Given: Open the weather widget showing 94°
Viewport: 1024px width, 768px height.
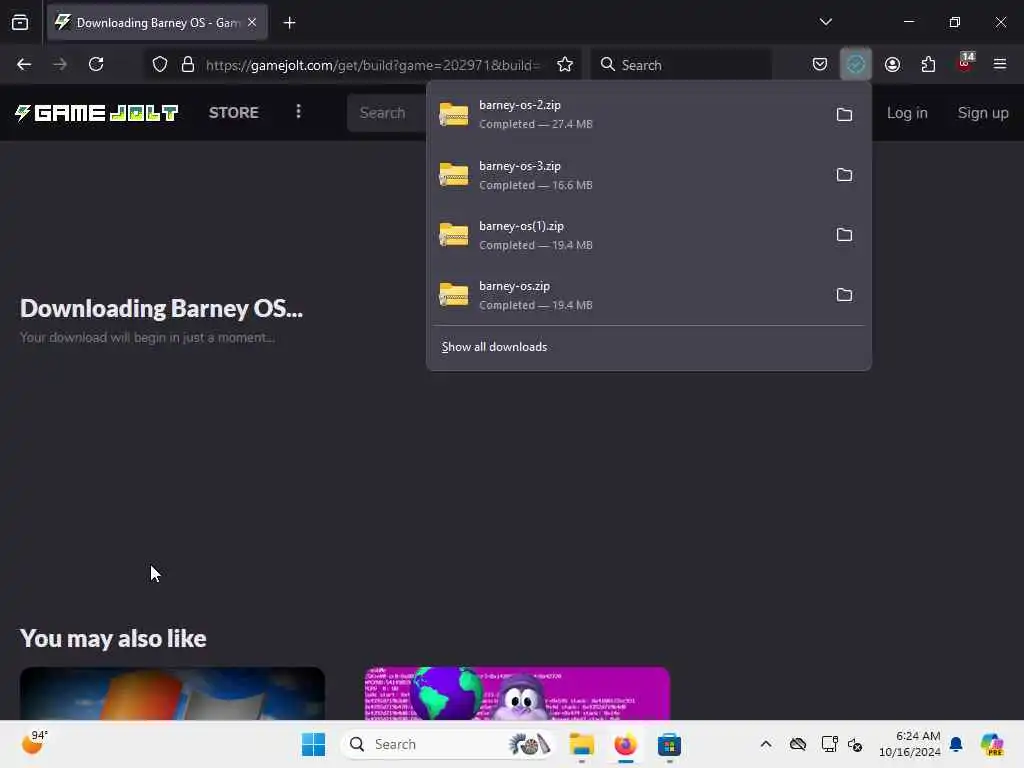Looking at the screenshot, I should [x=35, y=743].
